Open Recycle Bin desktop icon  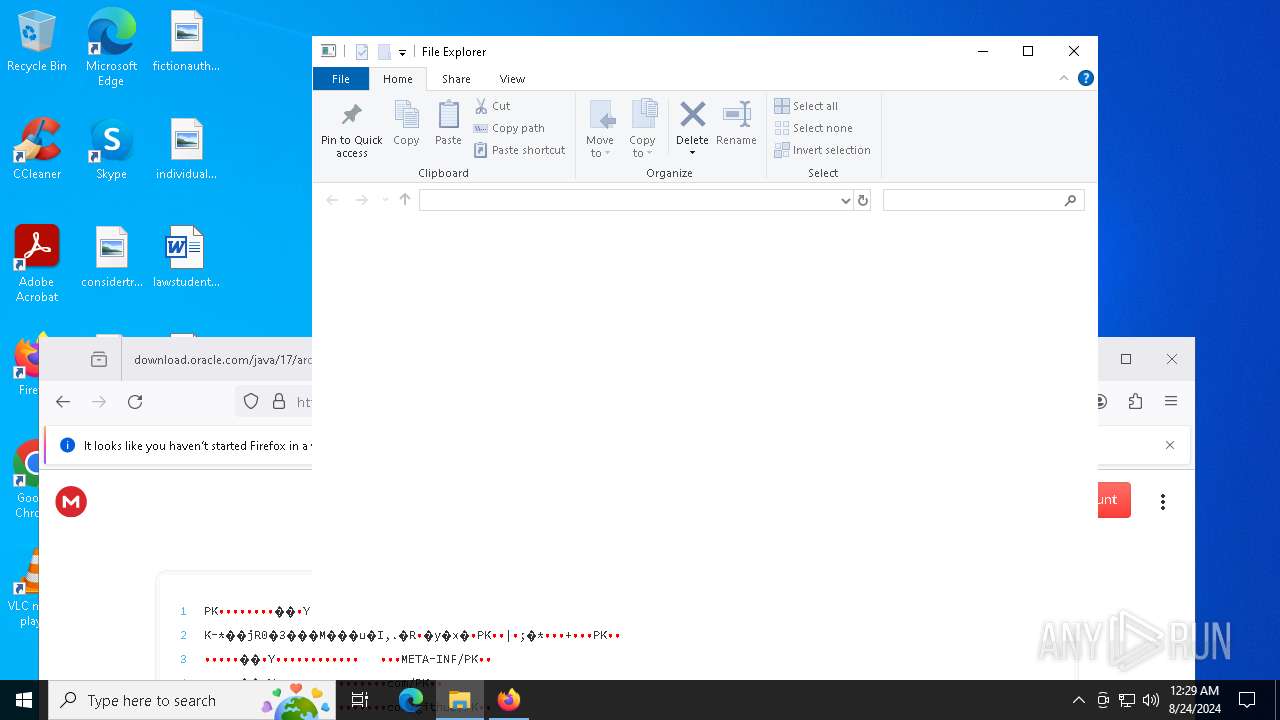(x=37, y=42)
